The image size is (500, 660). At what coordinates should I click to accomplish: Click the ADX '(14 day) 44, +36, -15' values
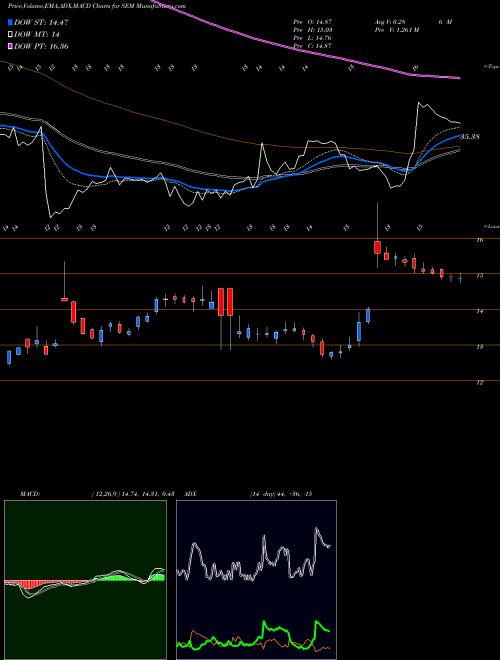coord(280,494)
